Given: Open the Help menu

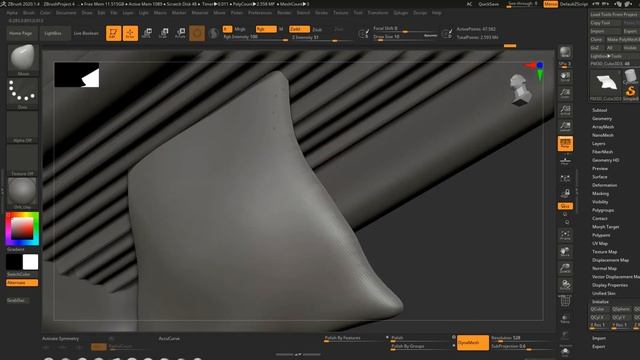Looking at the screenshot, I should click(436, 13).
